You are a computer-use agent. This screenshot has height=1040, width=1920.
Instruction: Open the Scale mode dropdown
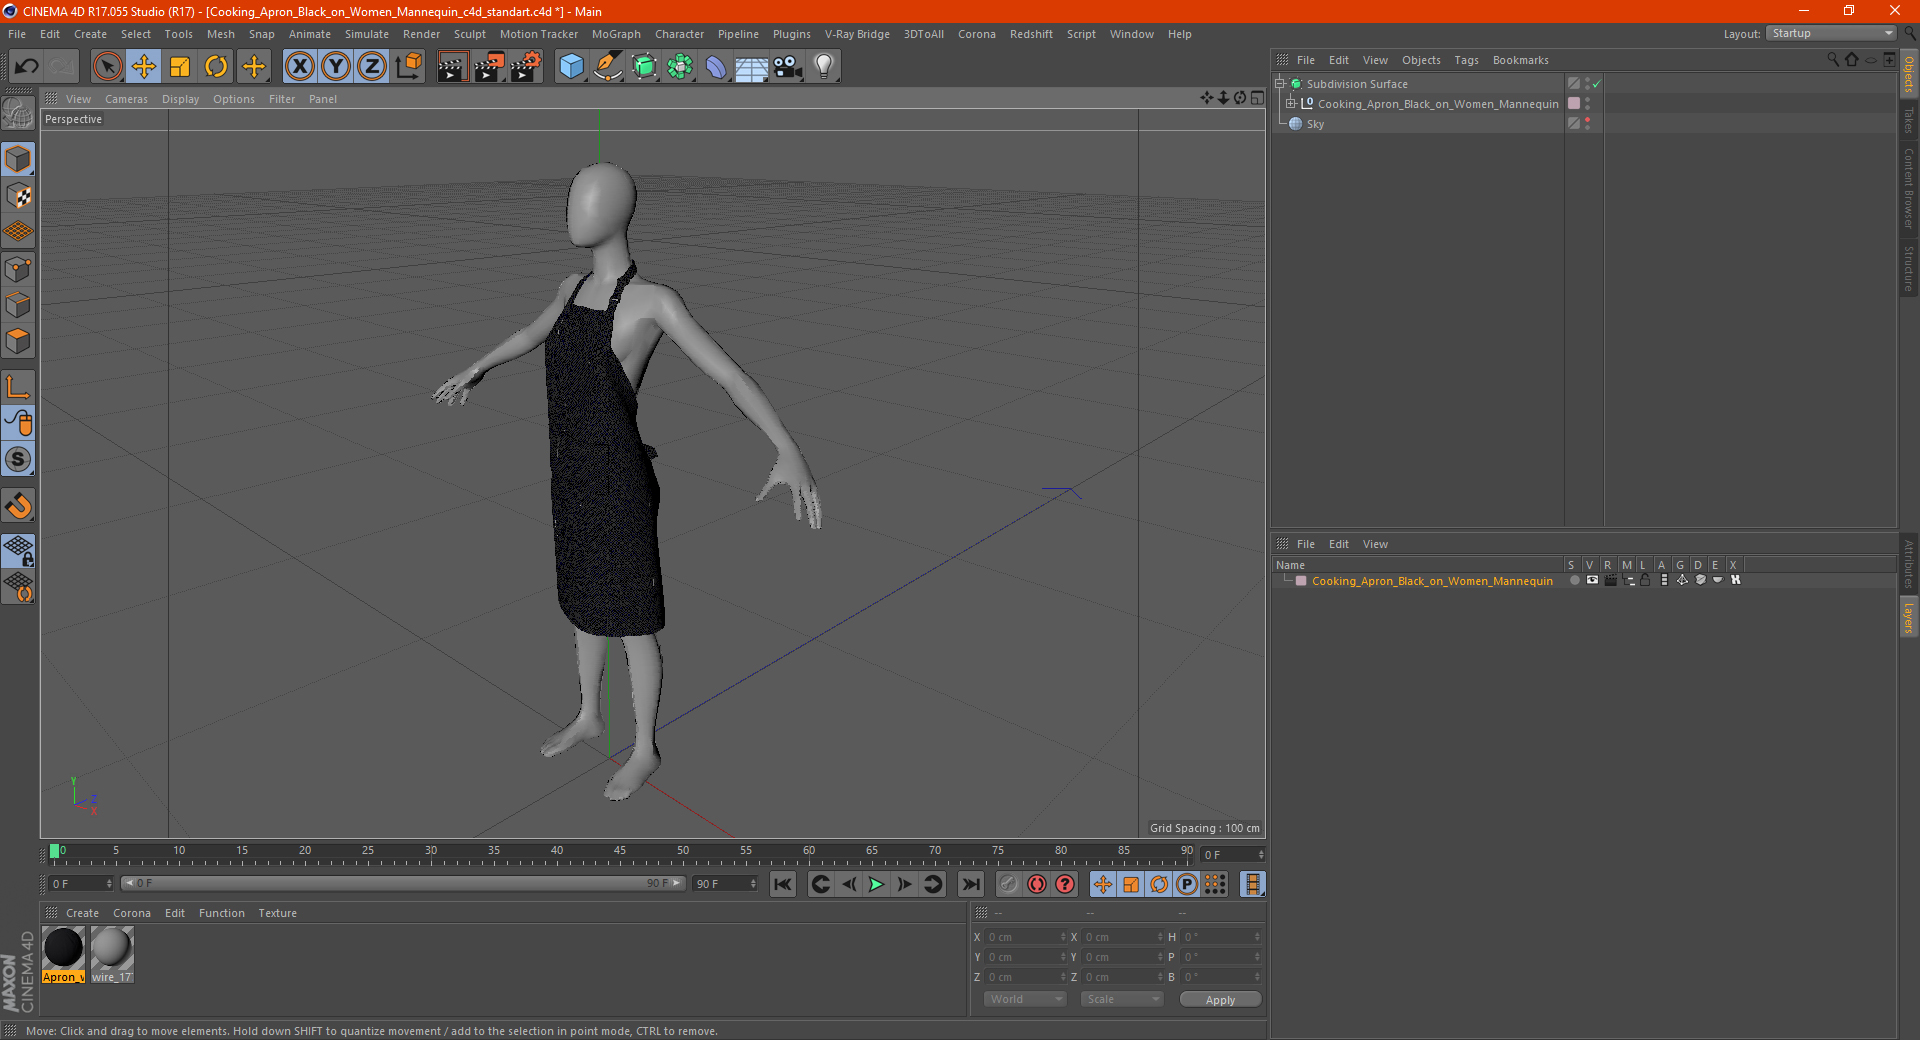(x=1122, y=999)
